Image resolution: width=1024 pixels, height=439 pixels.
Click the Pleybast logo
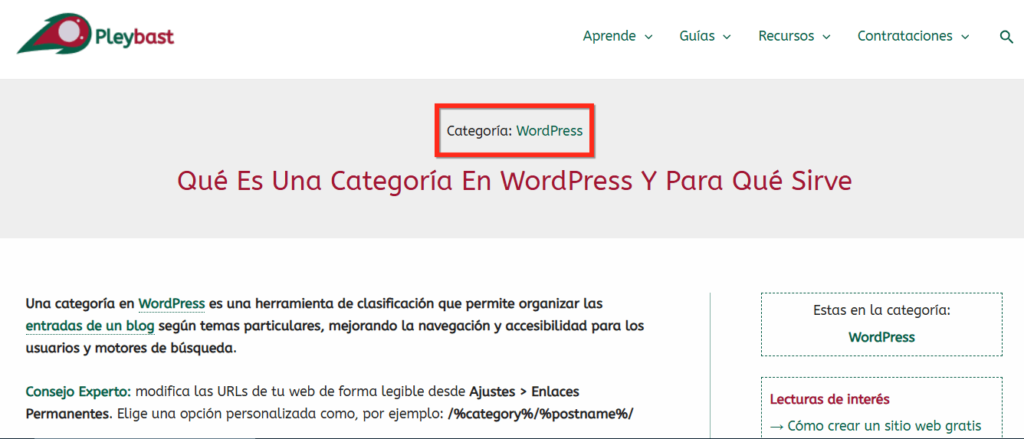(95, 36)
